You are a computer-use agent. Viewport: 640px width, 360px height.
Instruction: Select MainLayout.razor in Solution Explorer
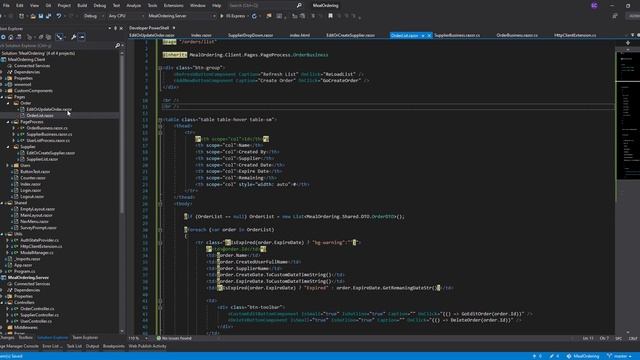(x=36, y=216)
